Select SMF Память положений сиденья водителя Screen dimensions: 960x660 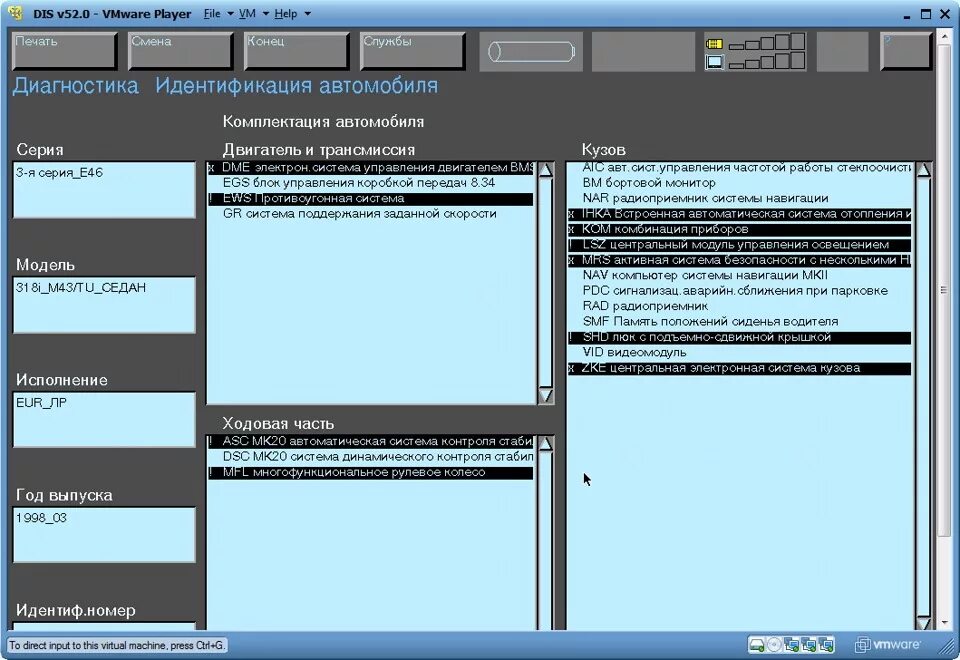[x=739, y=321]
